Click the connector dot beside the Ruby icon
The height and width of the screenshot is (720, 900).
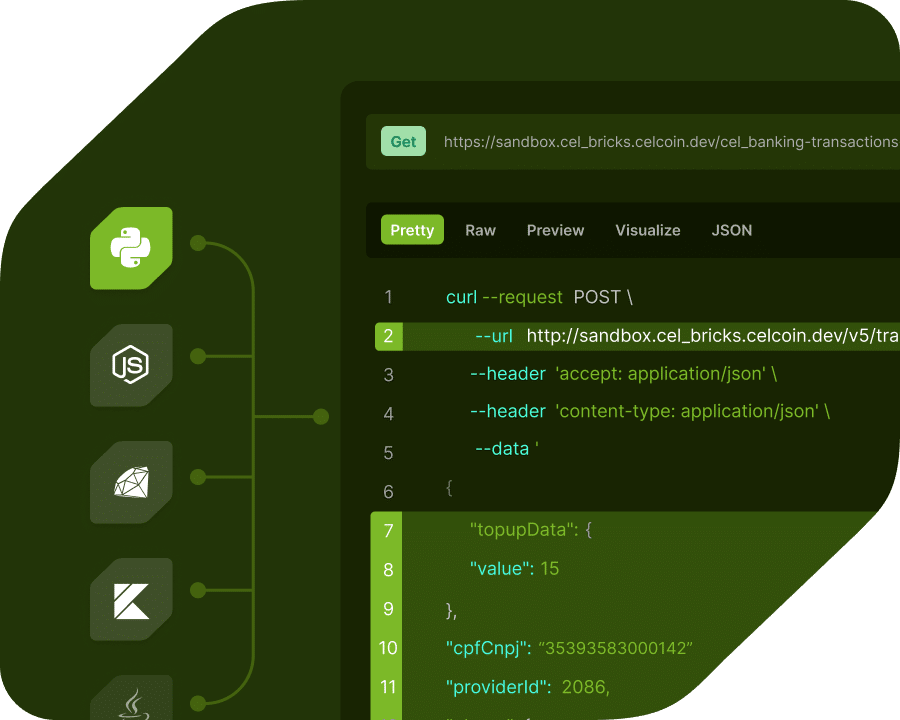click(200, 475)
